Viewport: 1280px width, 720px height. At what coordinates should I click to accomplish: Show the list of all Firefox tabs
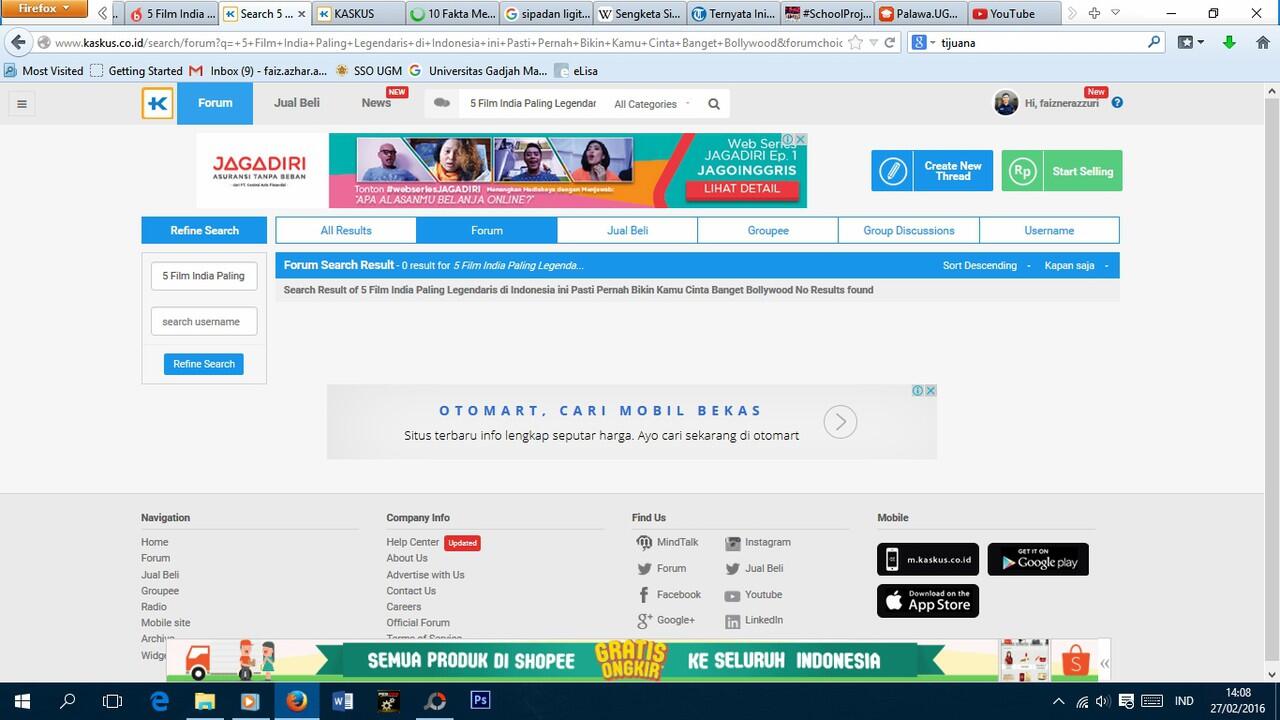[1115, 13]
